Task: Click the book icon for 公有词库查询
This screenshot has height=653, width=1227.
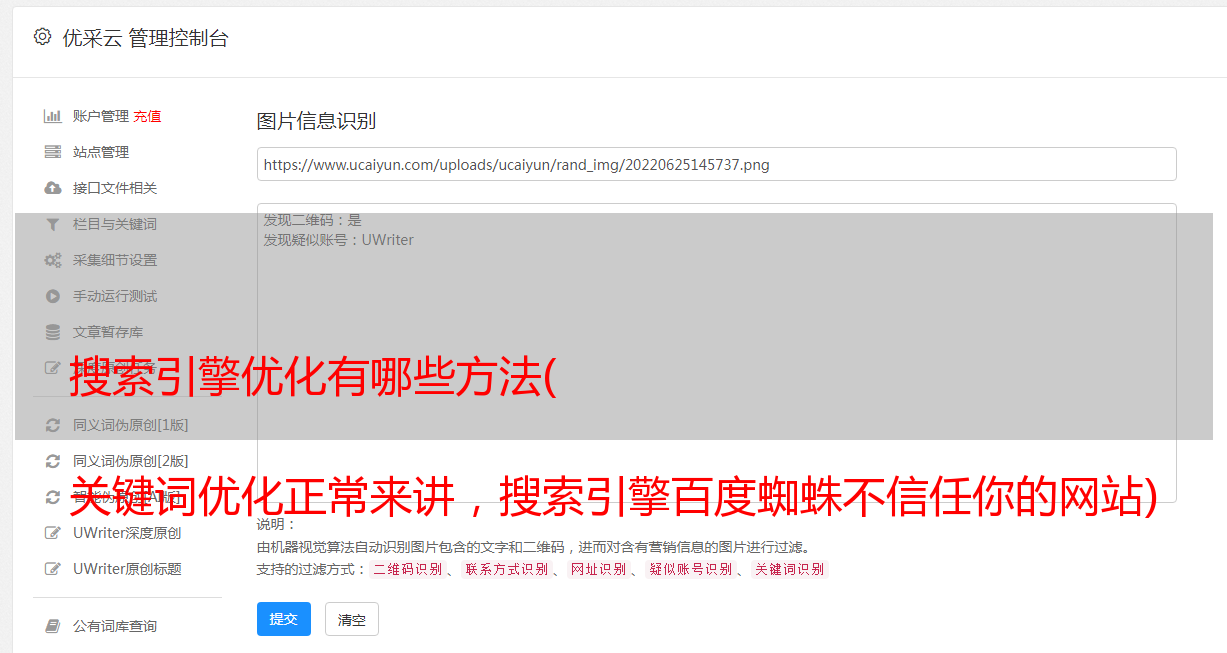Action: click(x=53, y=626)
